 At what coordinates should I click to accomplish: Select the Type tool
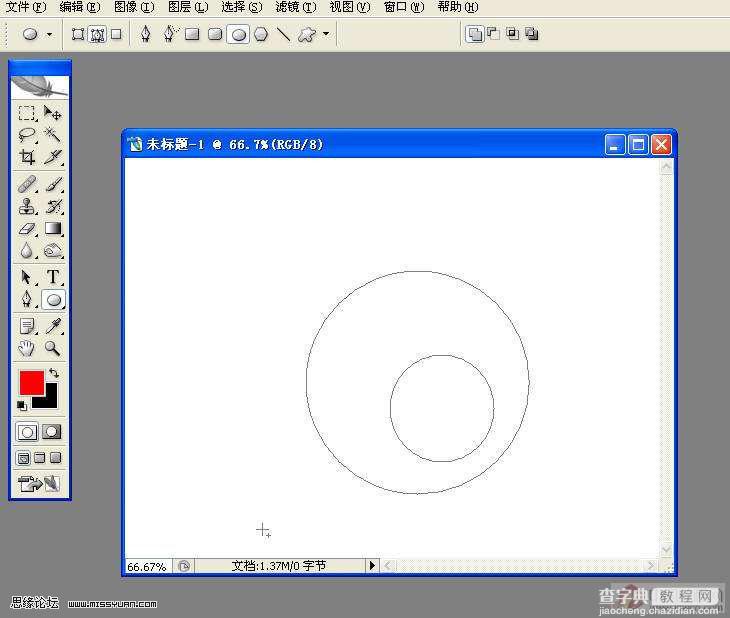[52, 277]
